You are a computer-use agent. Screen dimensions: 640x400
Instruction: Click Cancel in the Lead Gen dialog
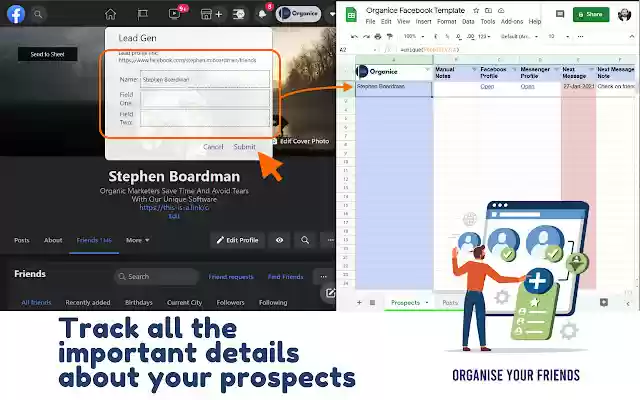pyautogui.click(x=213, y=147)
